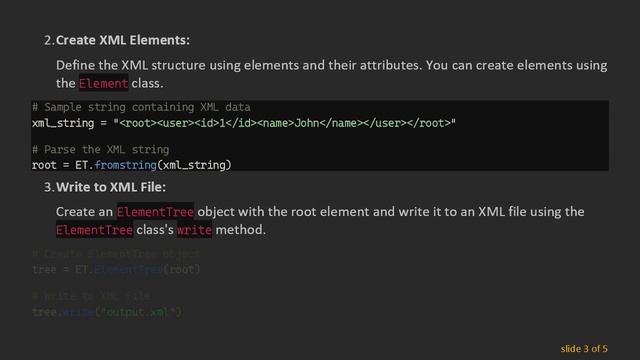
Task: Click the '<root>' opening tag in the string
Action: (138, 123)
